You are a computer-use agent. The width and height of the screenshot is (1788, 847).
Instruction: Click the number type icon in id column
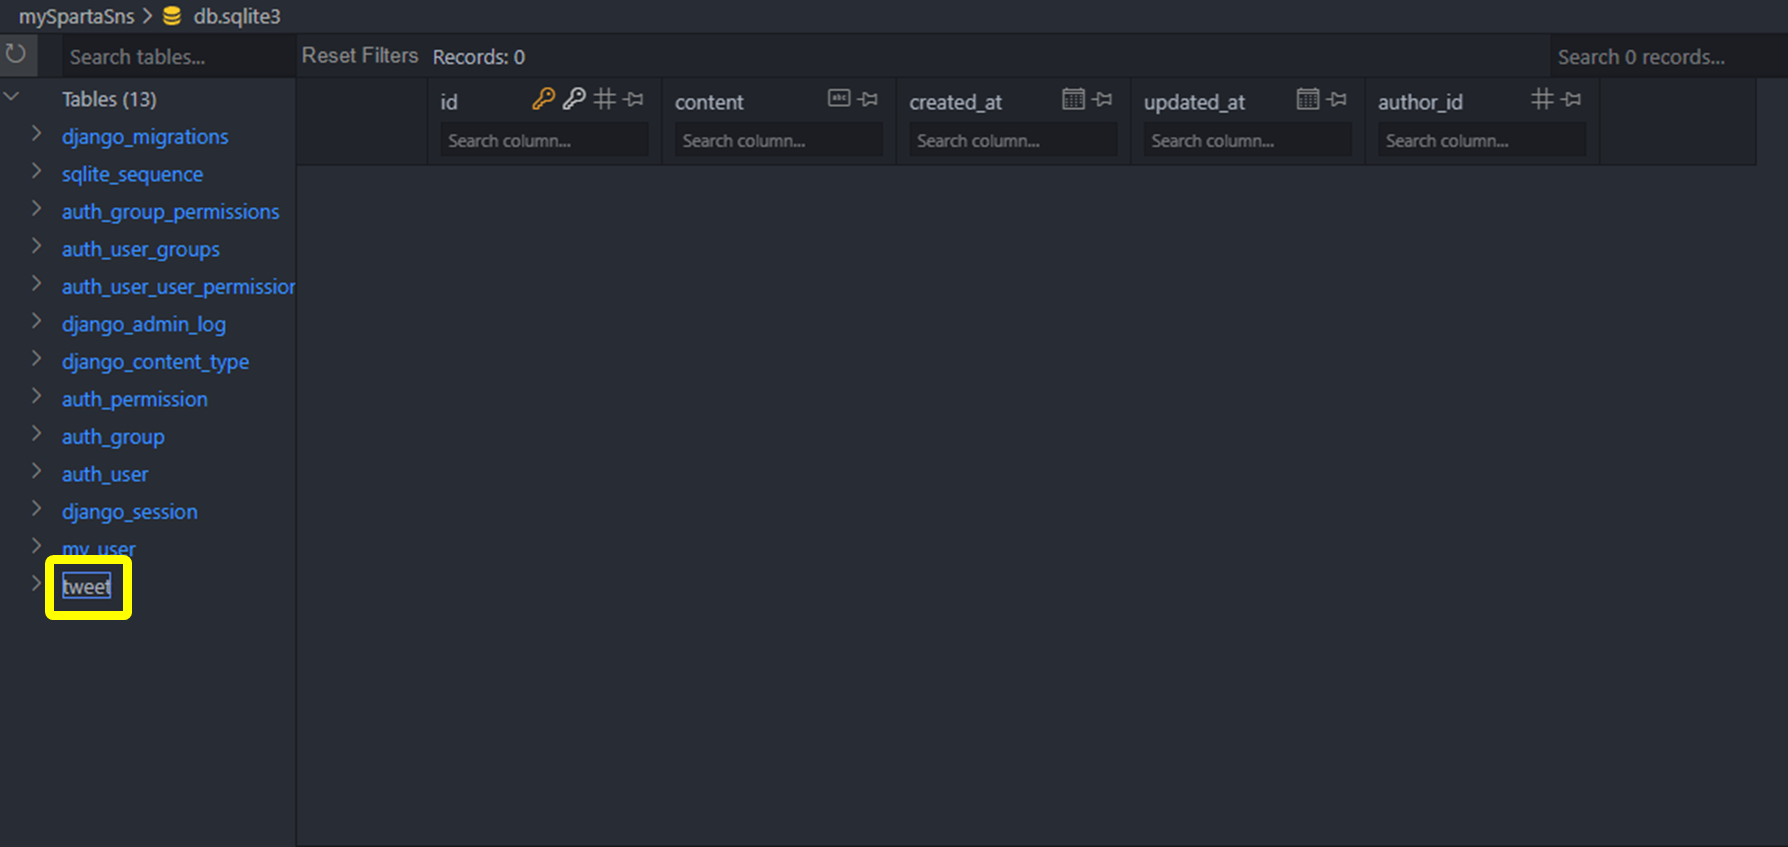pos(604,99)
